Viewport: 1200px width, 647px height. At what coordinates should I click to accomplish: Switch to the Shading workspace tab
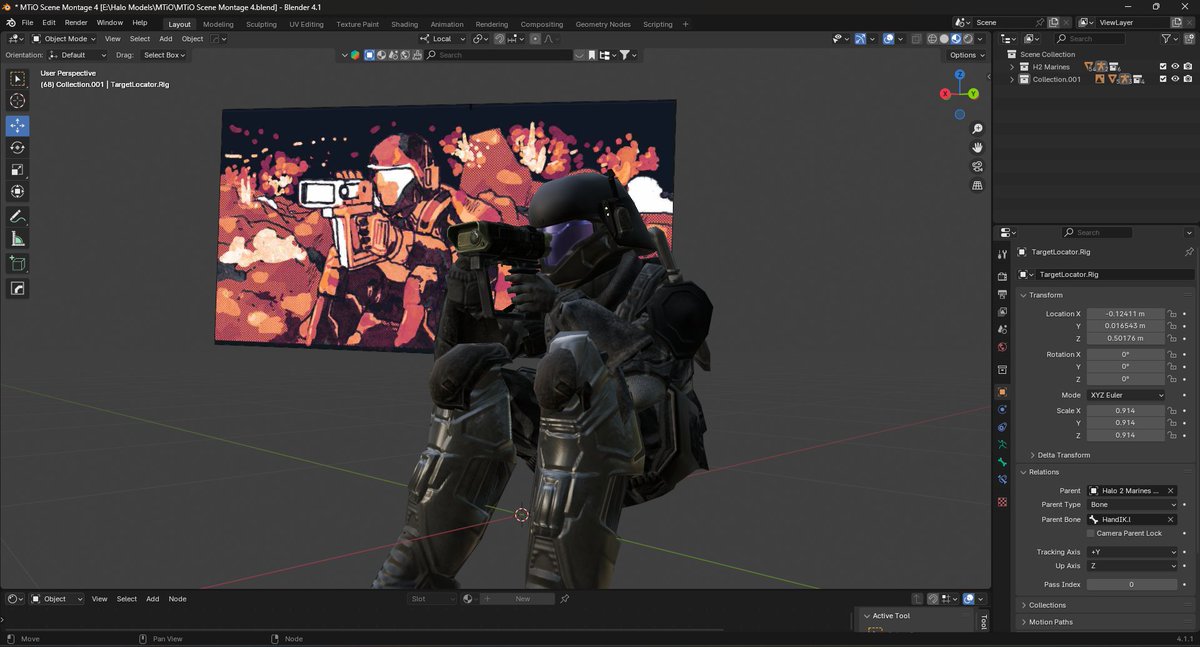tap(404, 24)
